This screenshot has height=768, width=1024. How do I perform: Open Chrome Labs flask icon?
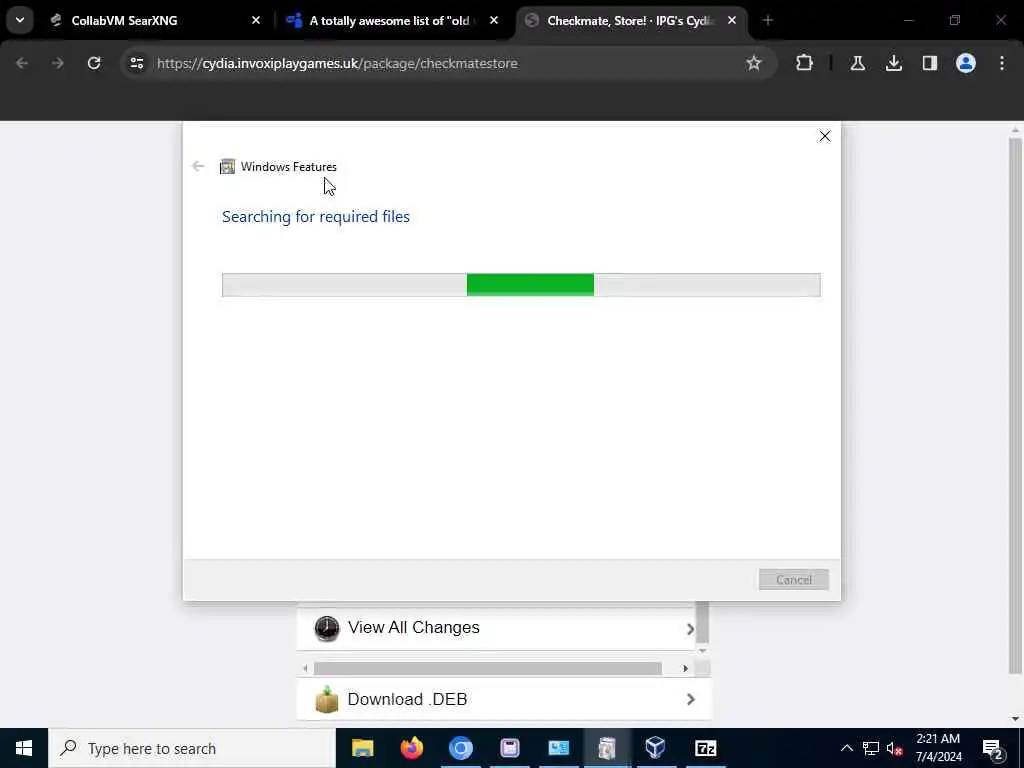(857, 63)
